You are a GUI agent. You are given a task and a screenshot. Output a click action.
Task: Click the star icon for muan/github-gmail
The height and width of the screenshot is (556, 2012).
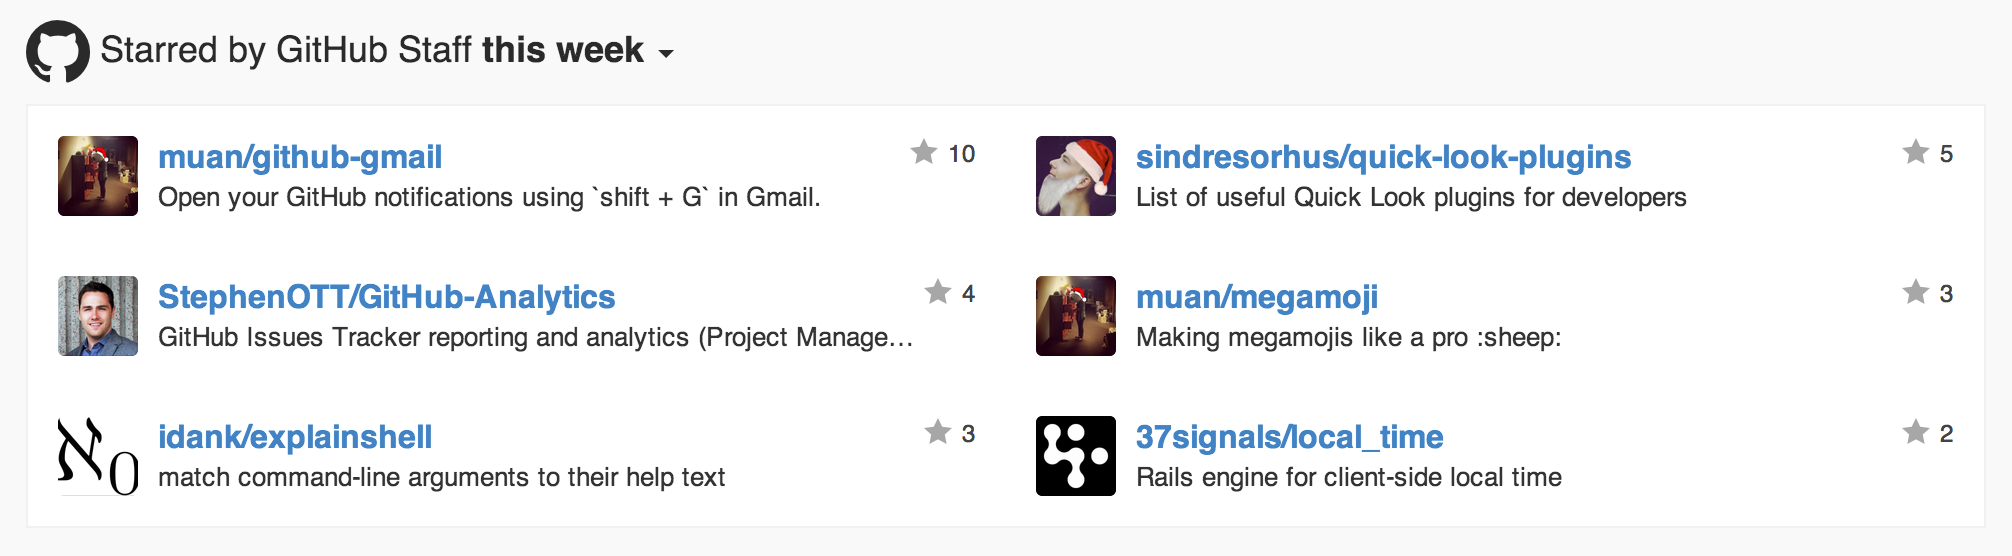tap(924, 152)
